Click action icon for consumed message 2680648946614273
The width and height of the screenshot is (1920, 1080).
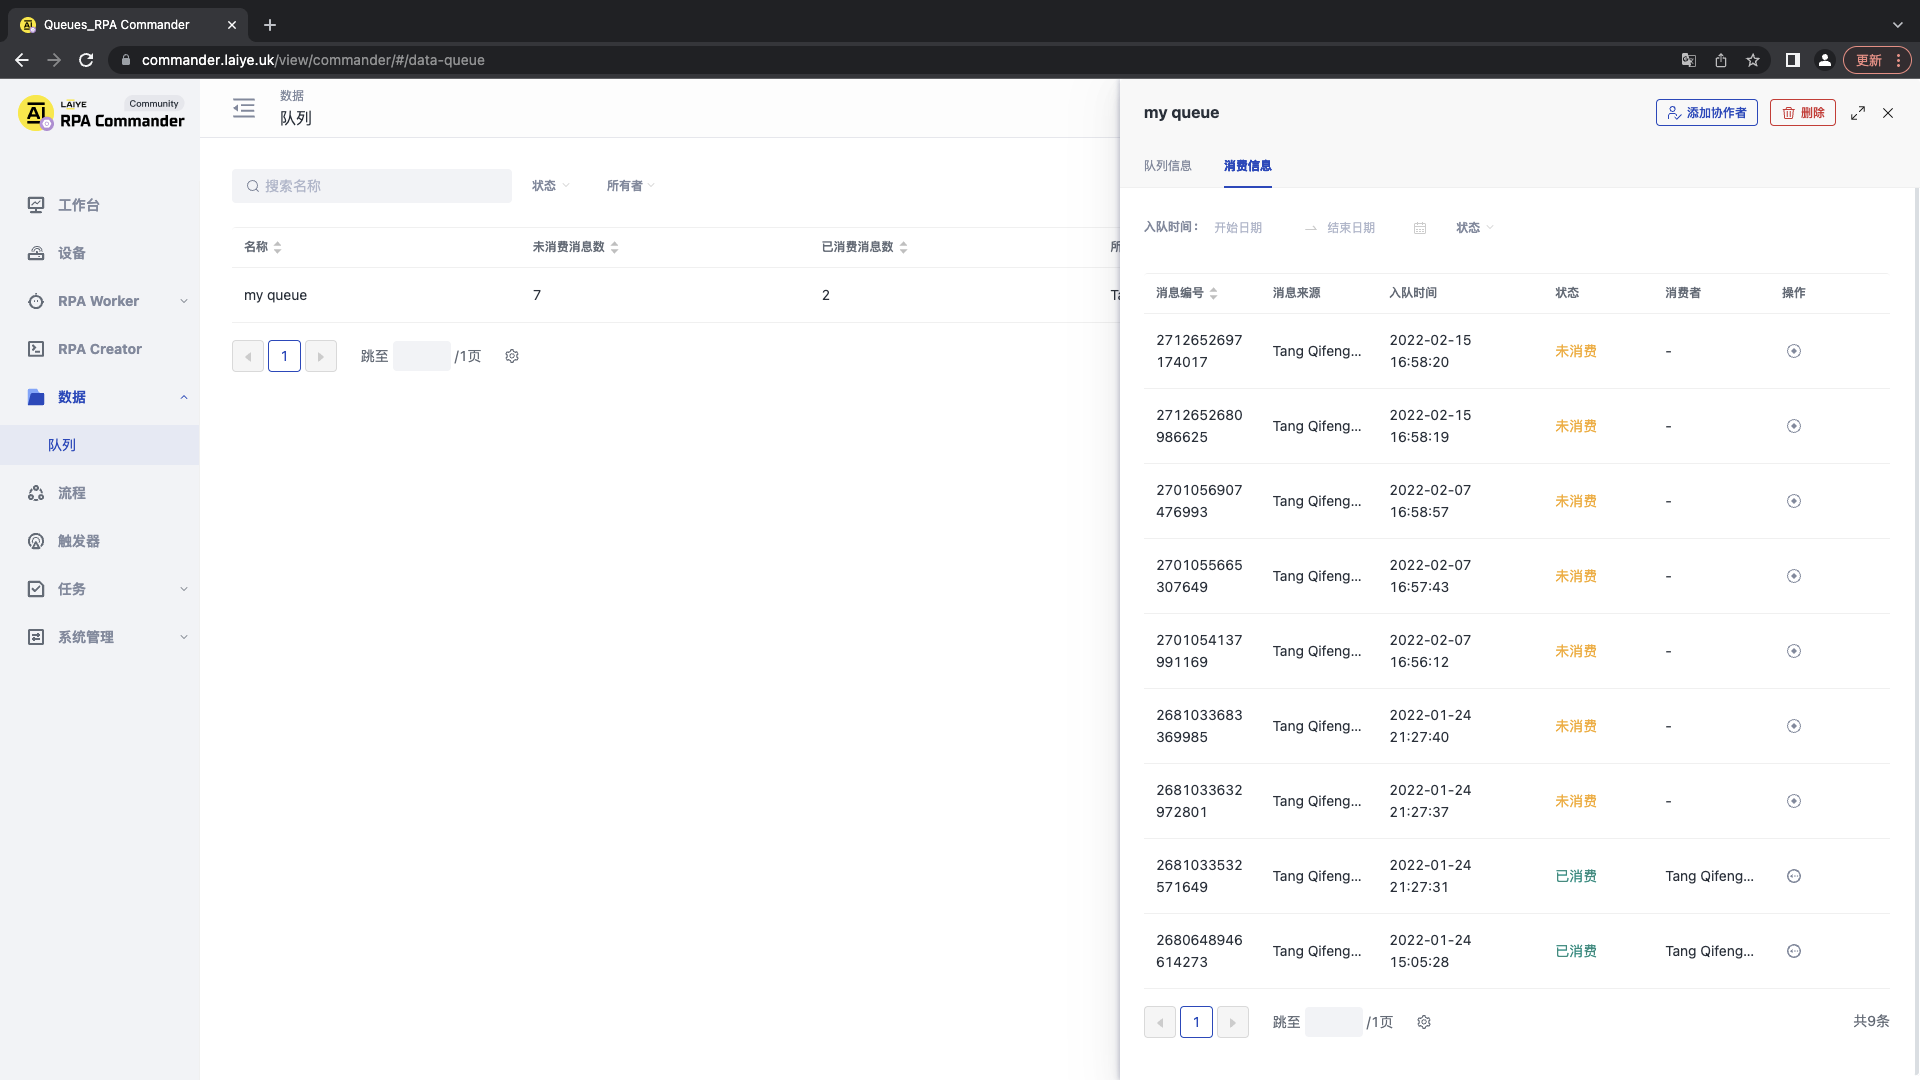[x=1794, y=951]
